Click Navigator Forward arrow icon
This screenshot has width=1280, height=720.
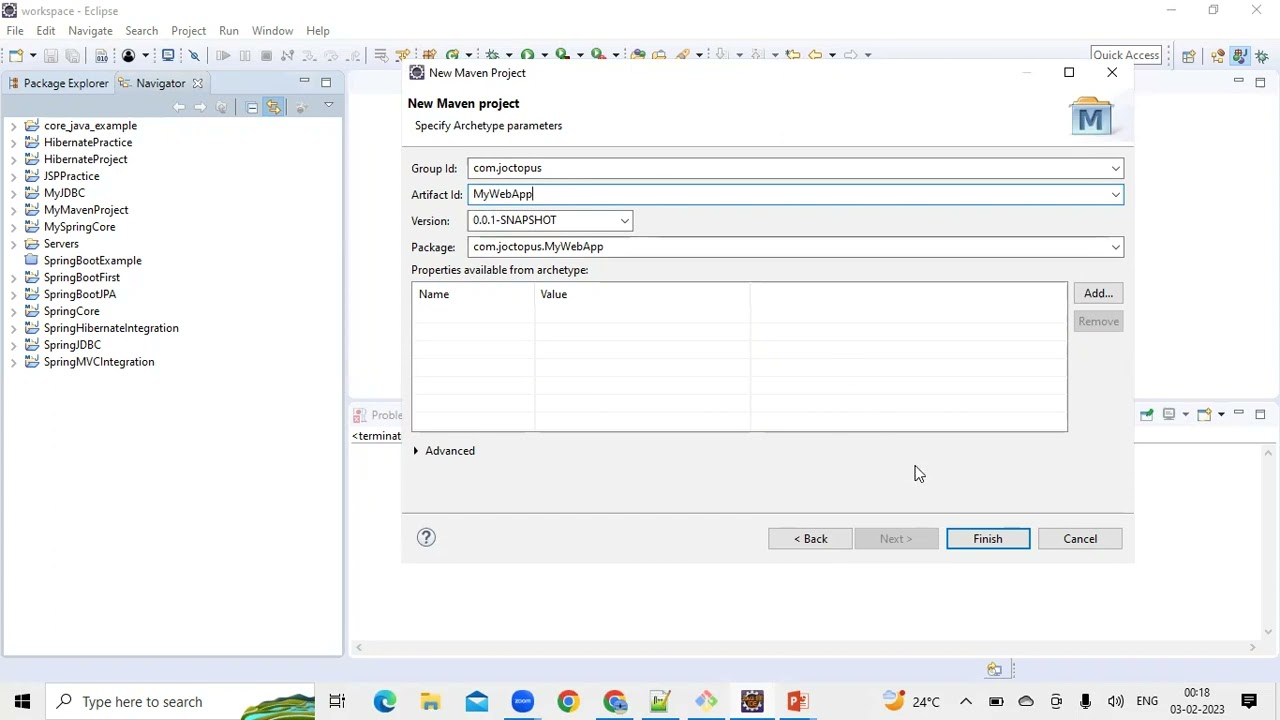[200, 107]
